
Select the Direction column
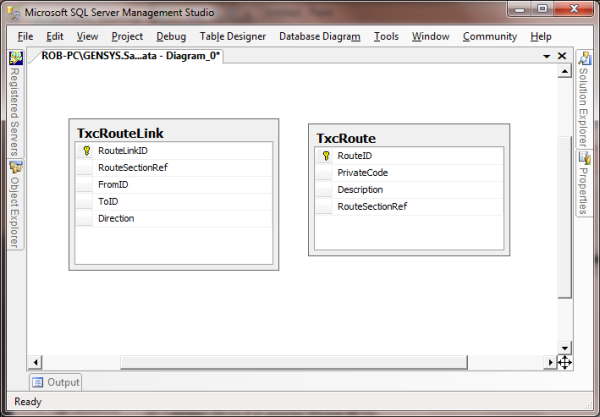coord(174,218)
